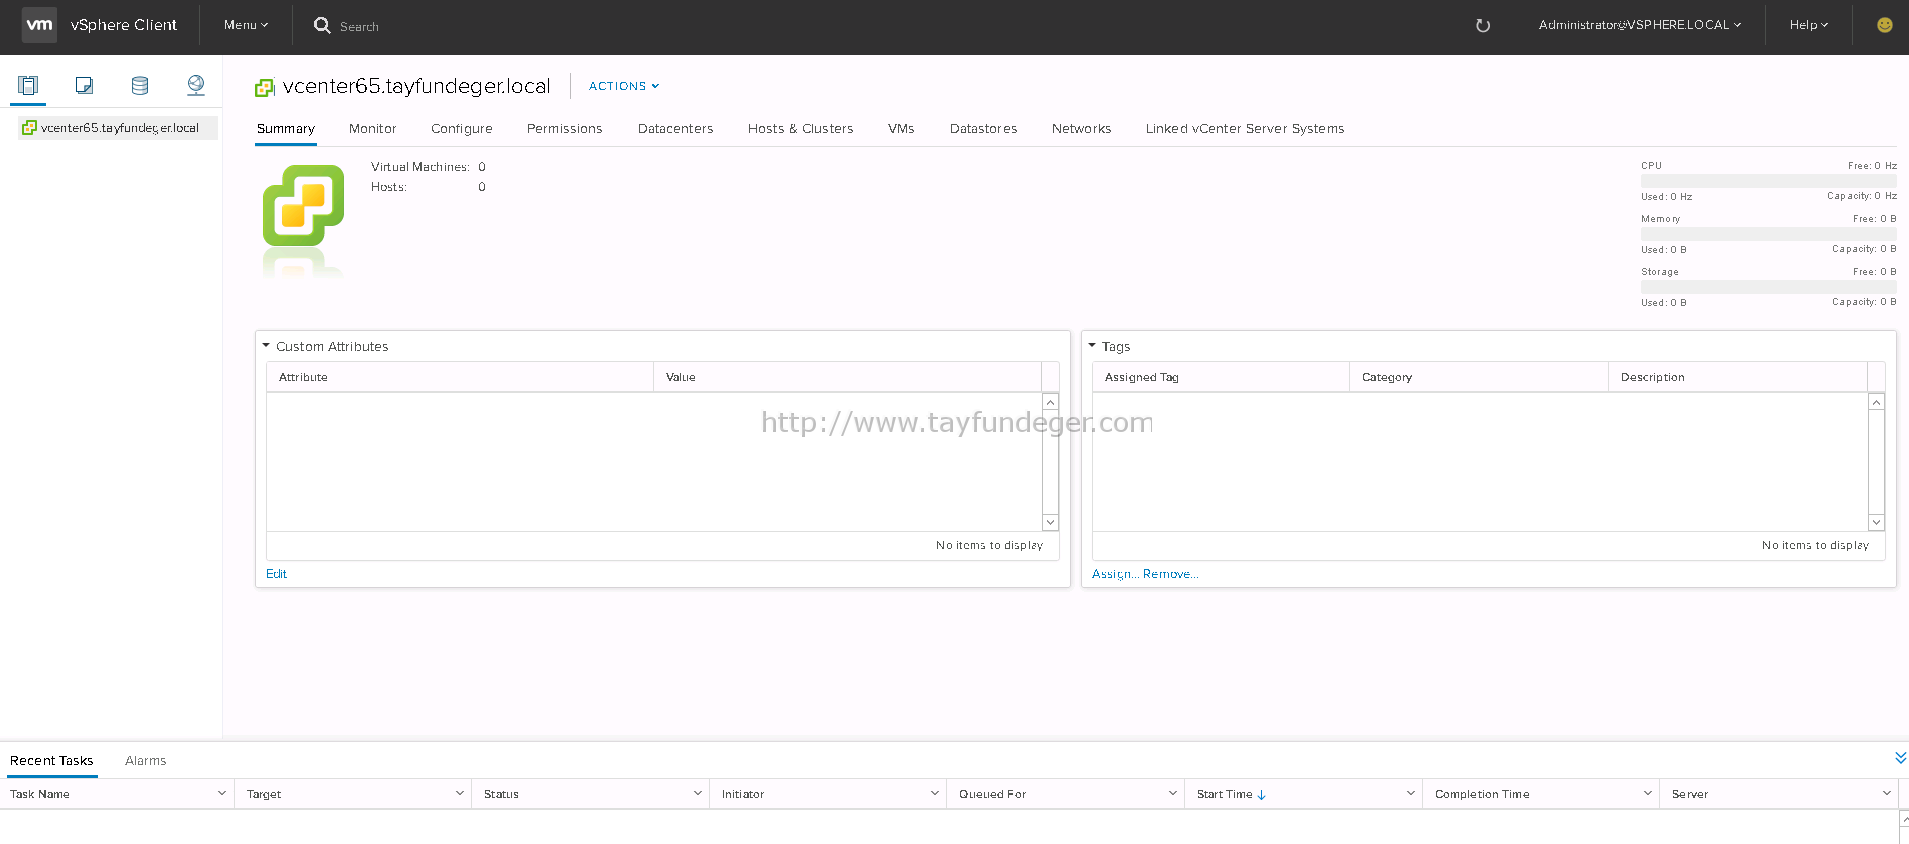The image size is (1909, 844).
Task: Click the vCenter icon beside the page title
Action: tap(265, 87)
